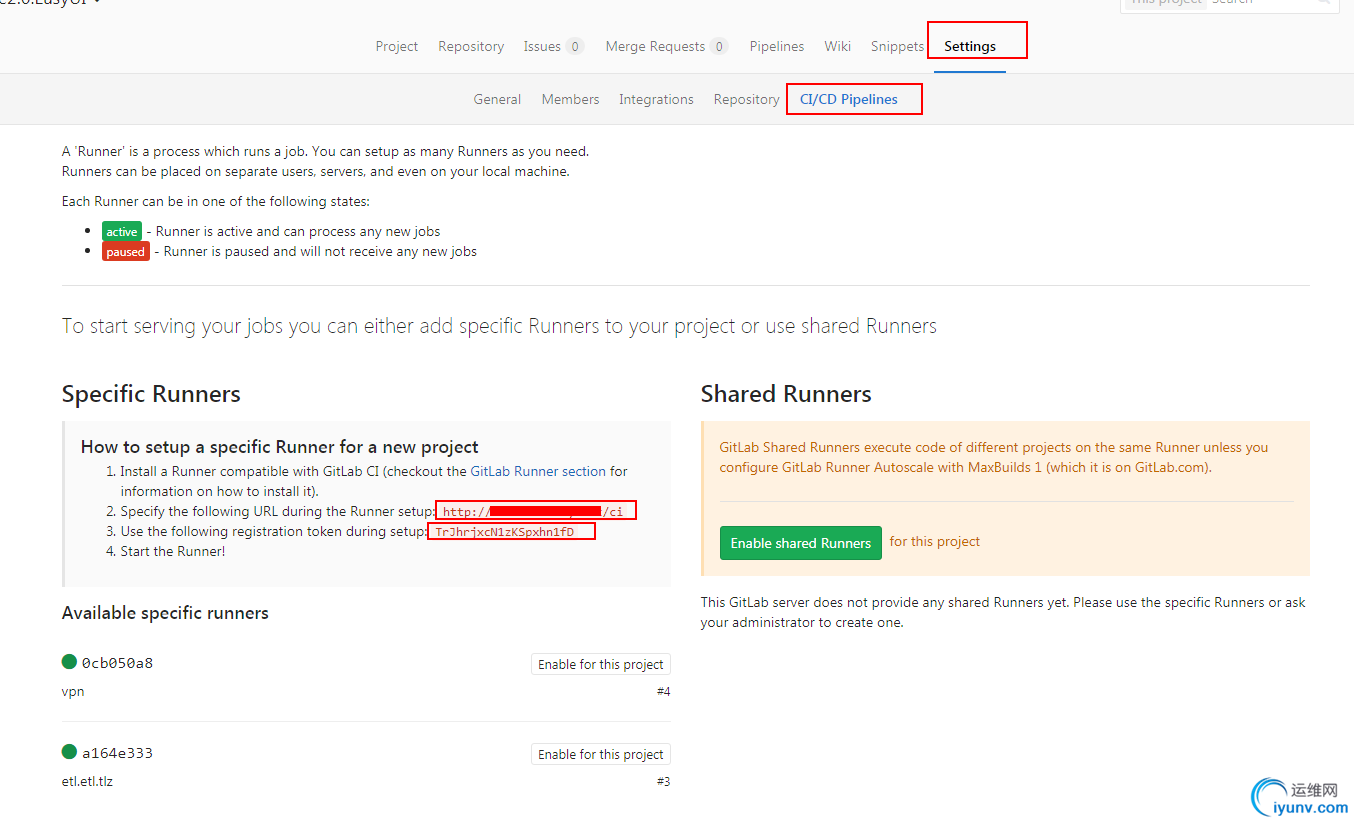The width and height of the screenshot is (1354, 824).
Task: Open the Members settings sub-tab
Action: [570, 99]
